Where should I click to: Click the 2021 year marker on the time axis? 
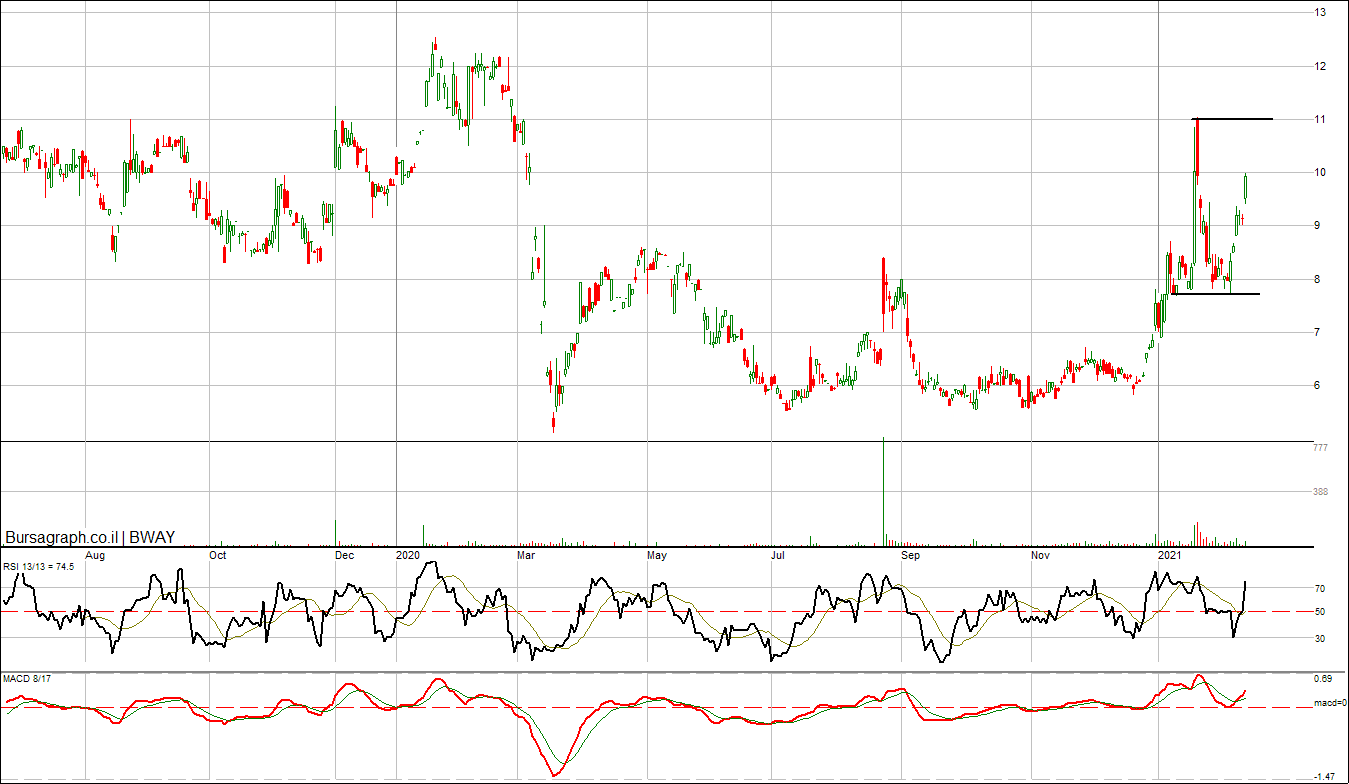point(1168,554)
